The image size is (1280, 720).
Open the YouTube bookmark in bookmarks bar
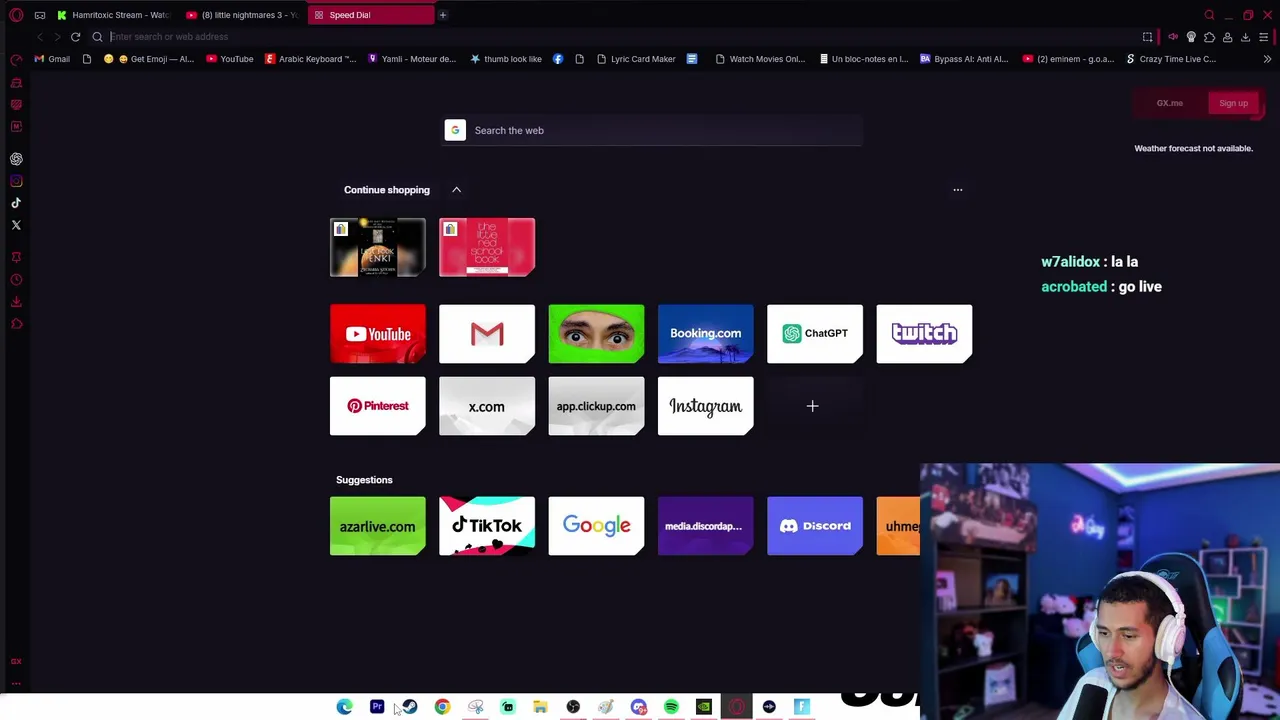coord(229,59)
